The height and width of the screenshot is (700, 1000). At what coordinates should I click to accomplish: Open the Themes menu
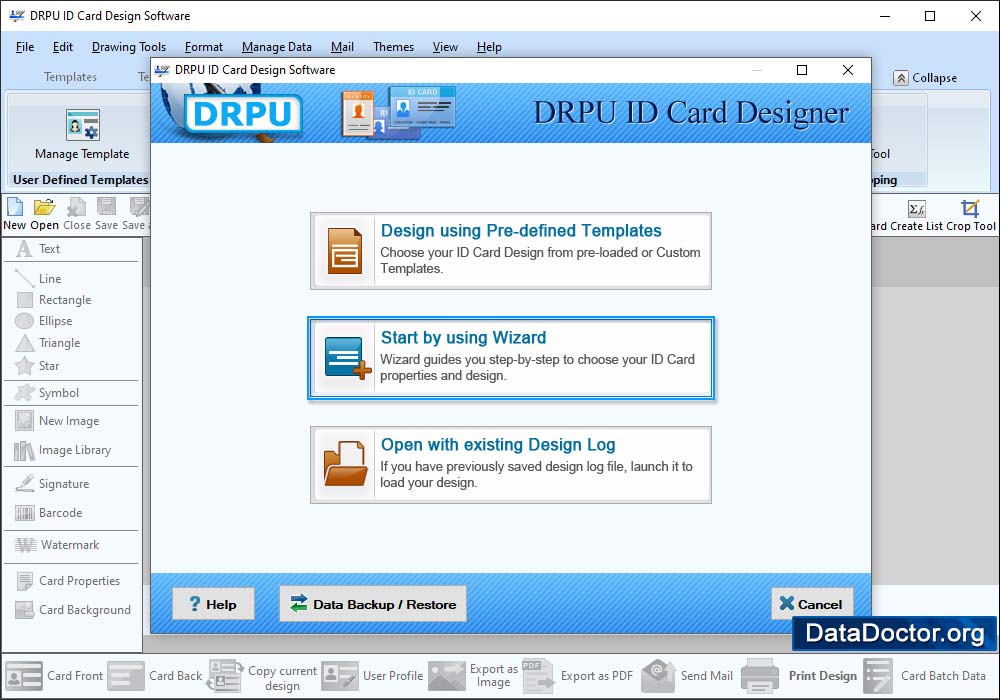pos(393,47)
